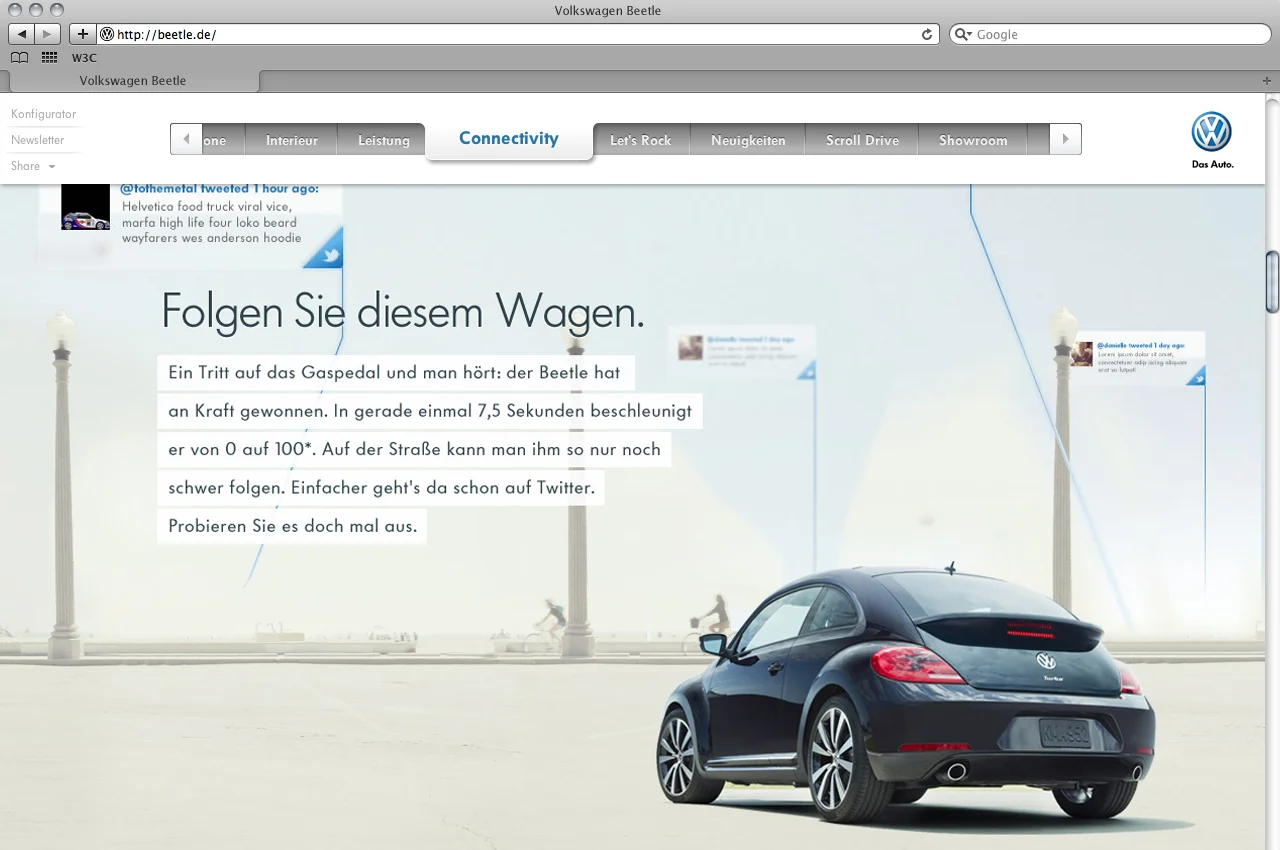Image resolution: width=1280 pixels, height=850 pixels.
Task: Go back with the browser back arrow
Action: 22,34
